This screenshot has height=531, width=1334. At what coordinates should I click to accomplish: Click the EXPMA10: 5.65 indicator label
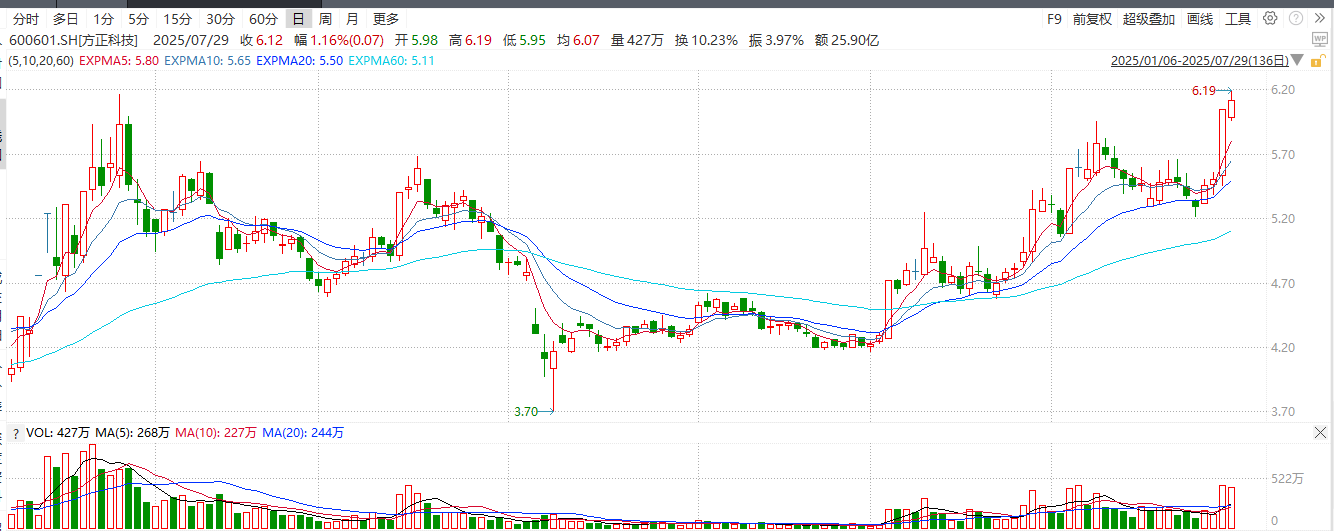pos(207,61)
